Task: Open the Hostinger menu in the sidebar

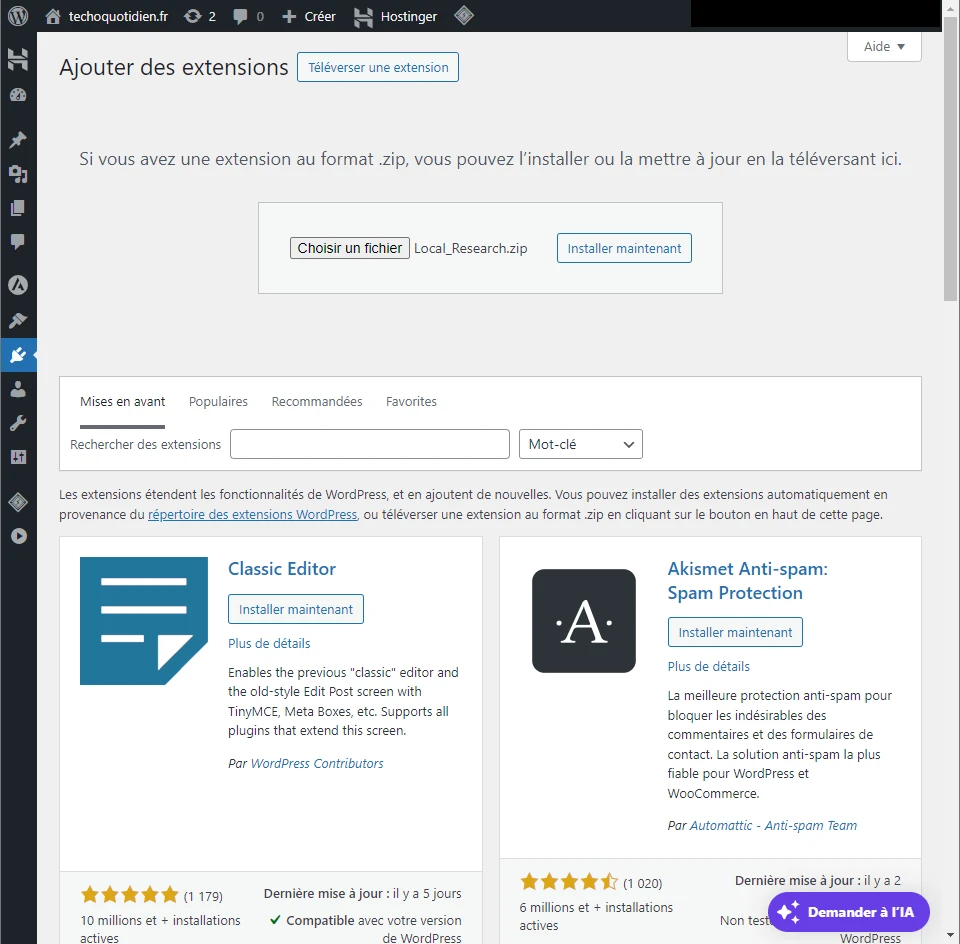Action: point(18,59)
